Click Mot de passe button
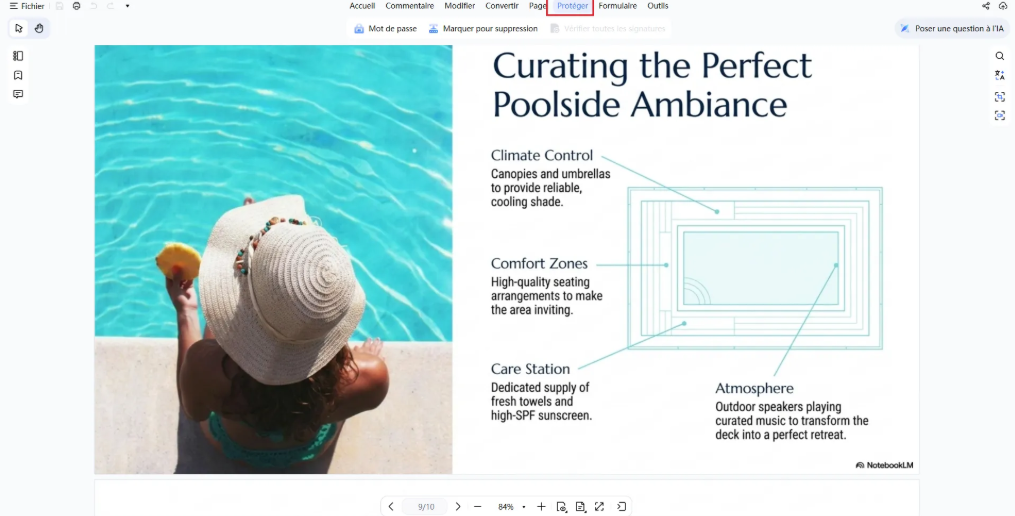The width and height of the screenshot is (1015, 516). tap(385, 28)
